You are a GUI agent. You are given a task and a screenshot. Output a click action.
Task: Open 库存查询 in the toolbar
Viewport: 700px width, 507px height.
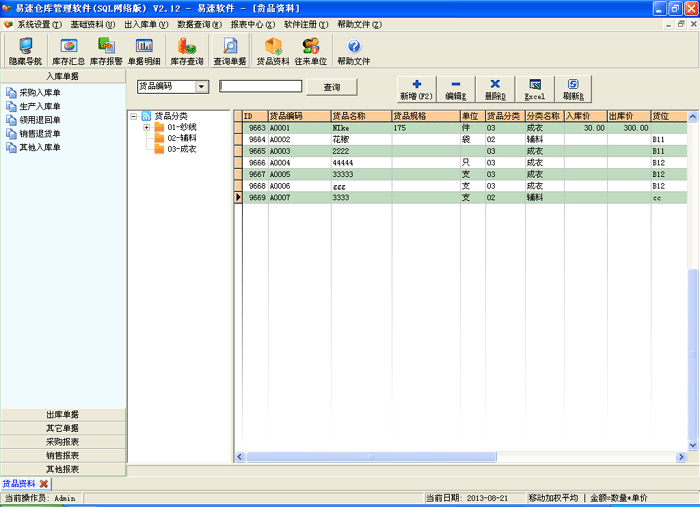[187, 51]
